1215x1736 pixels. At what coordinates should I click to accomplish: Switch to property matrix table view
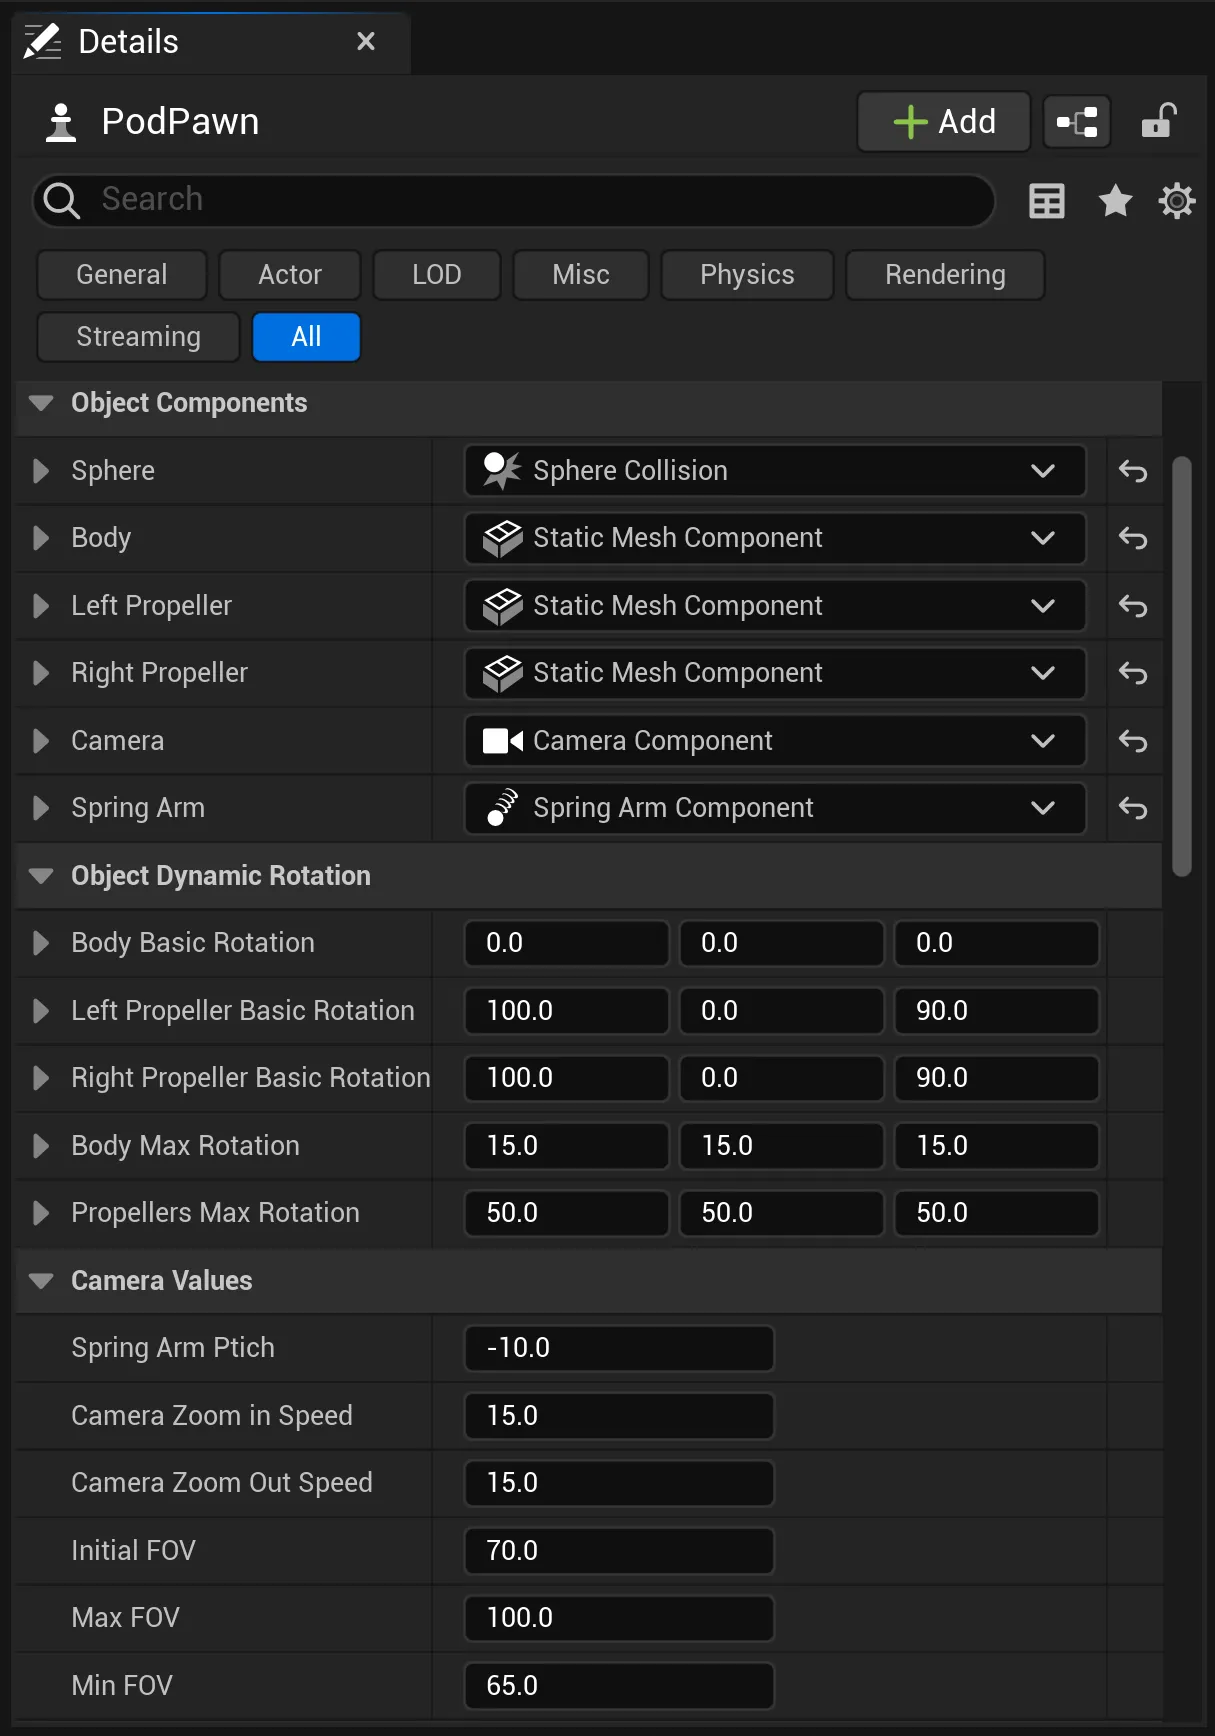click(x=1047, y=201)
